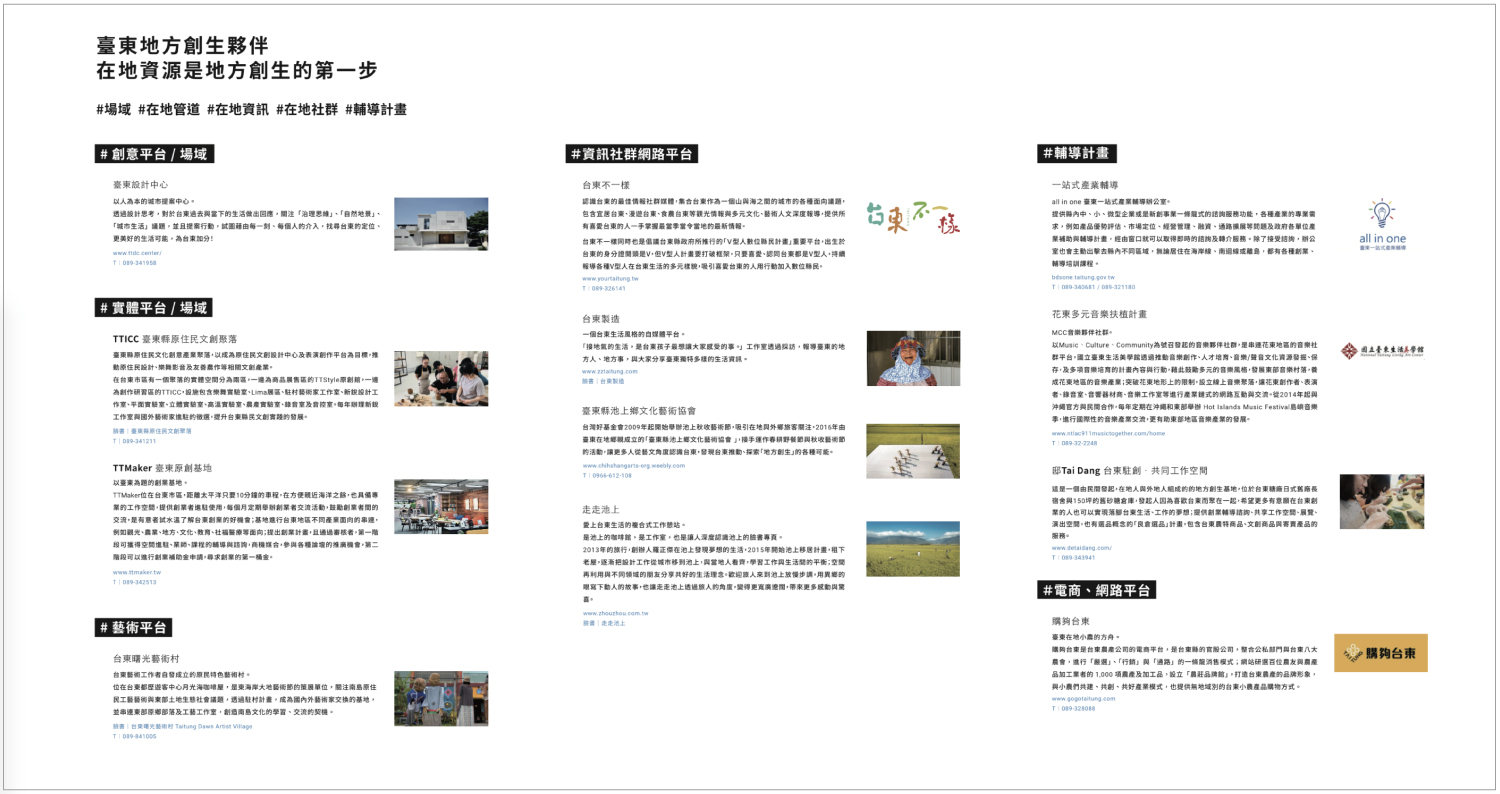Select the #創意平台 / 場域 section header
The height and width of the screenshot is (794, 1500).
pyautogui.click(x=154, y=154)
